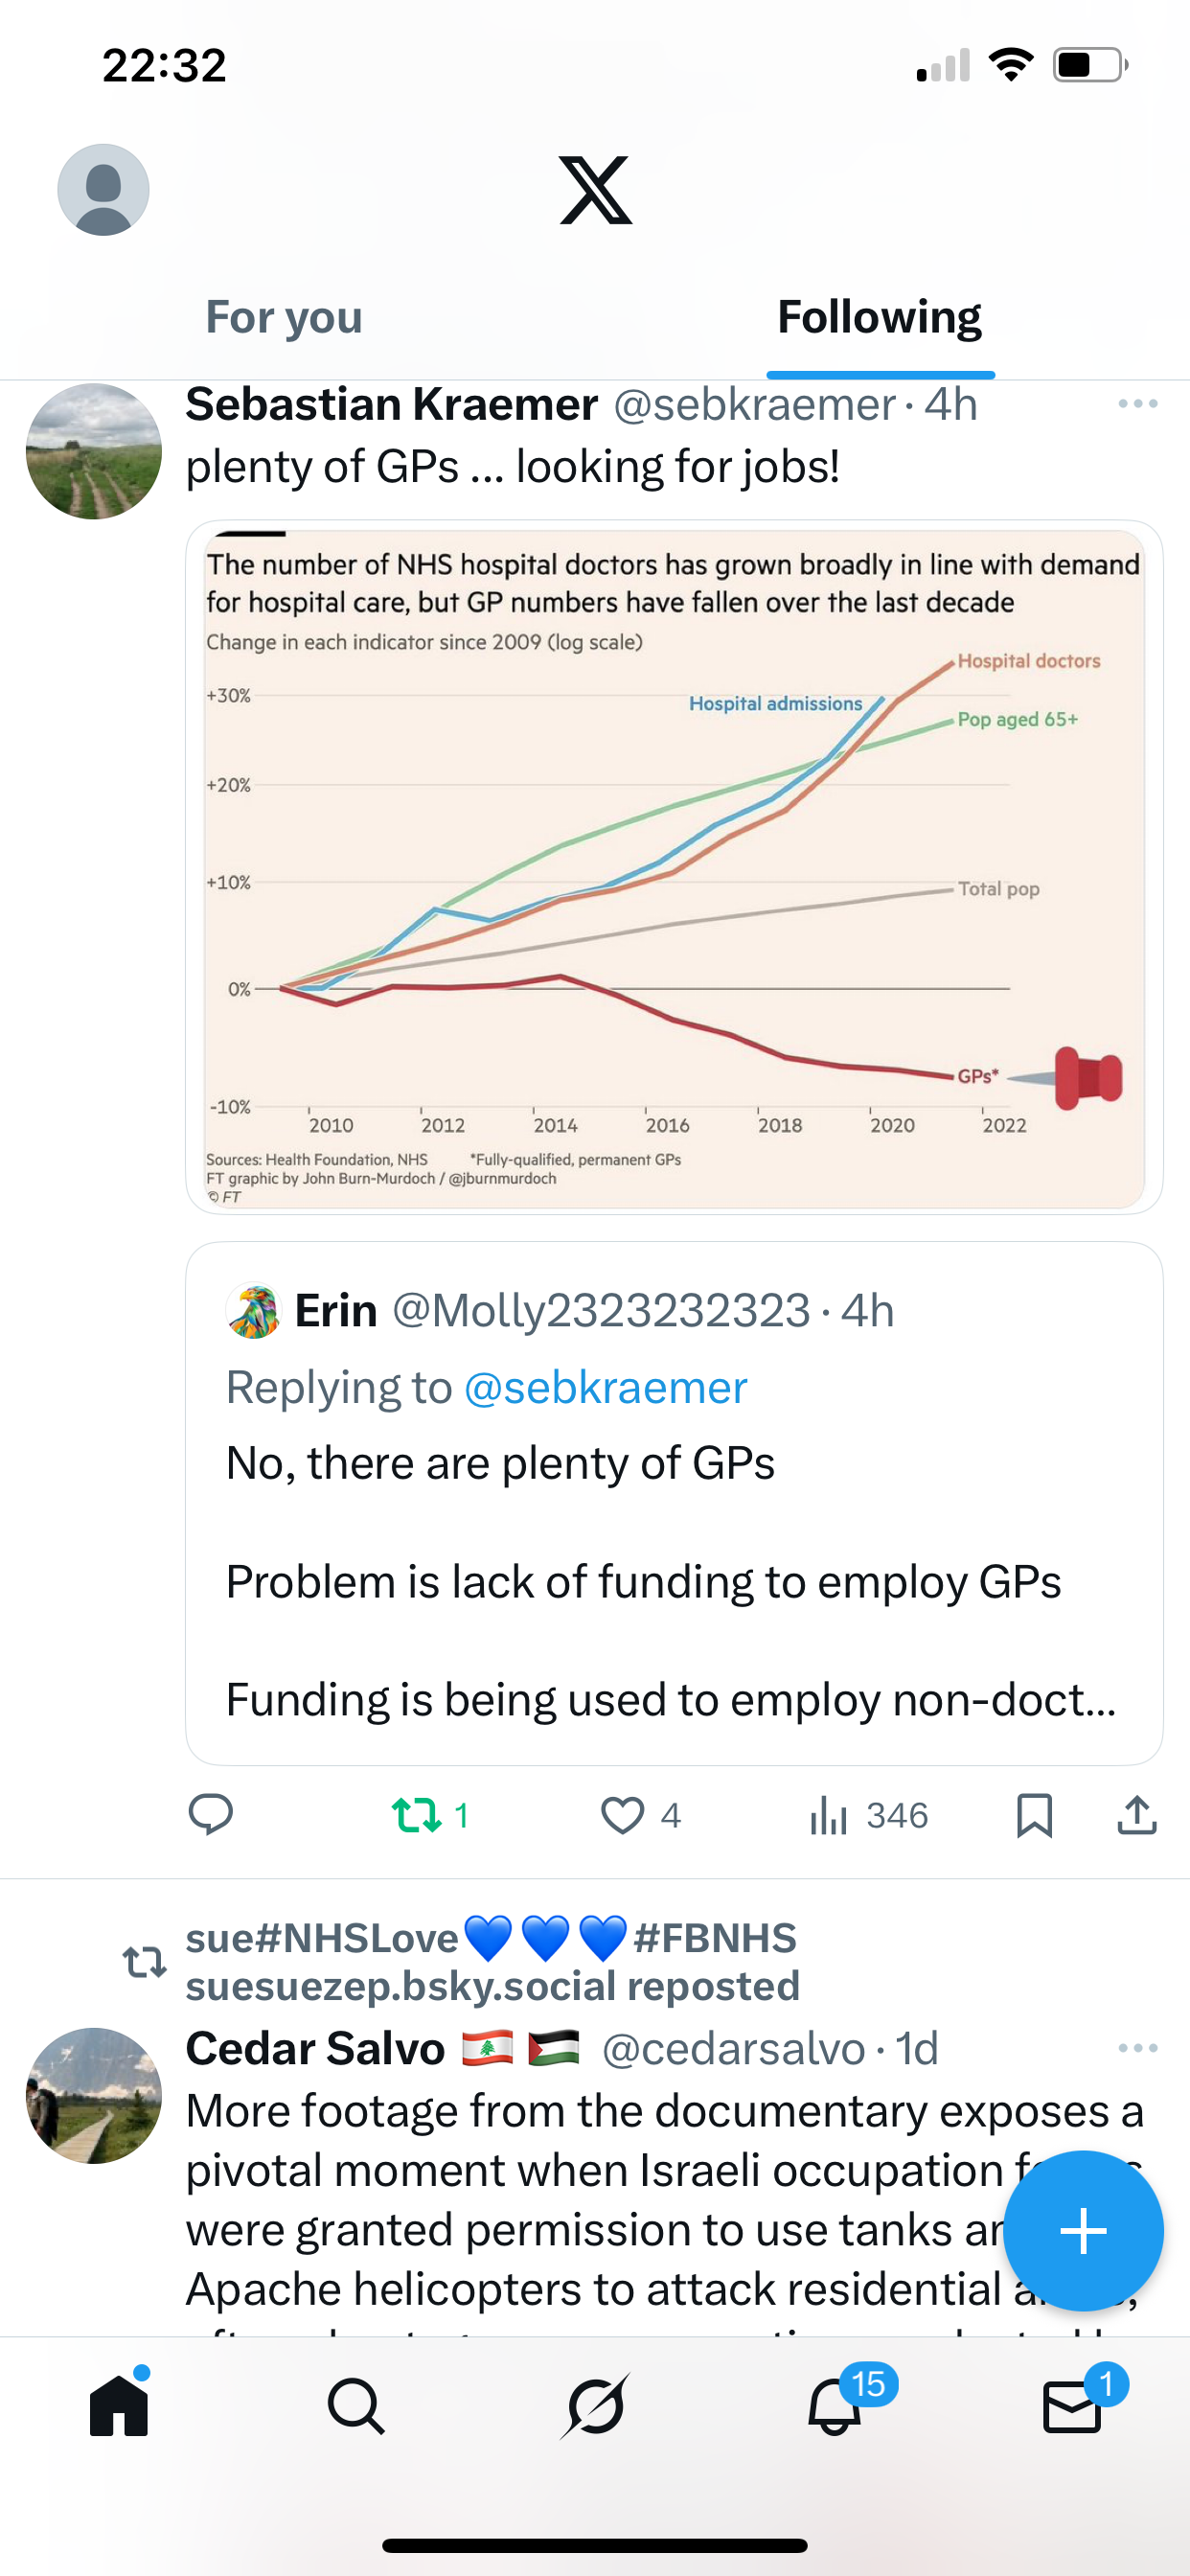The width and height of the screenshot is (1190, 2576).
Task: Go to Home in bottom navigation
Action: 119,2404
